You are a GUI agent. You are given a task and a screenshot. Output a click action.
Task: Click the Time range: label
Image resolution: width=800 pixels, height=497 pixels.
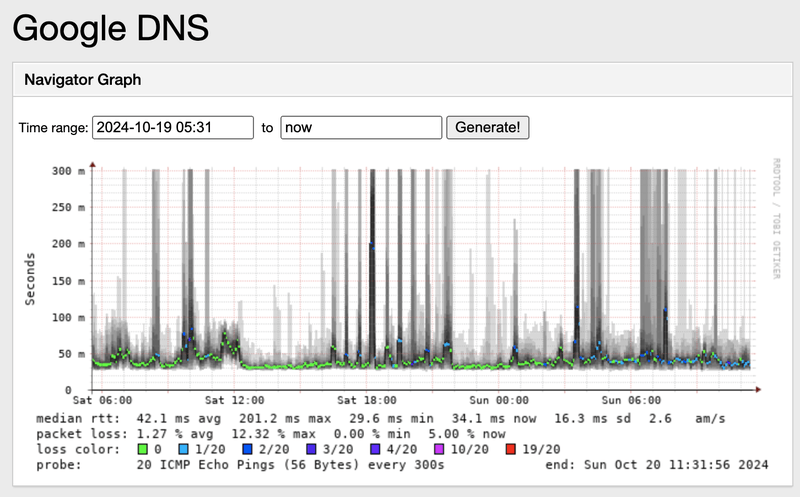pyautogui.click(x=54, y=128)
